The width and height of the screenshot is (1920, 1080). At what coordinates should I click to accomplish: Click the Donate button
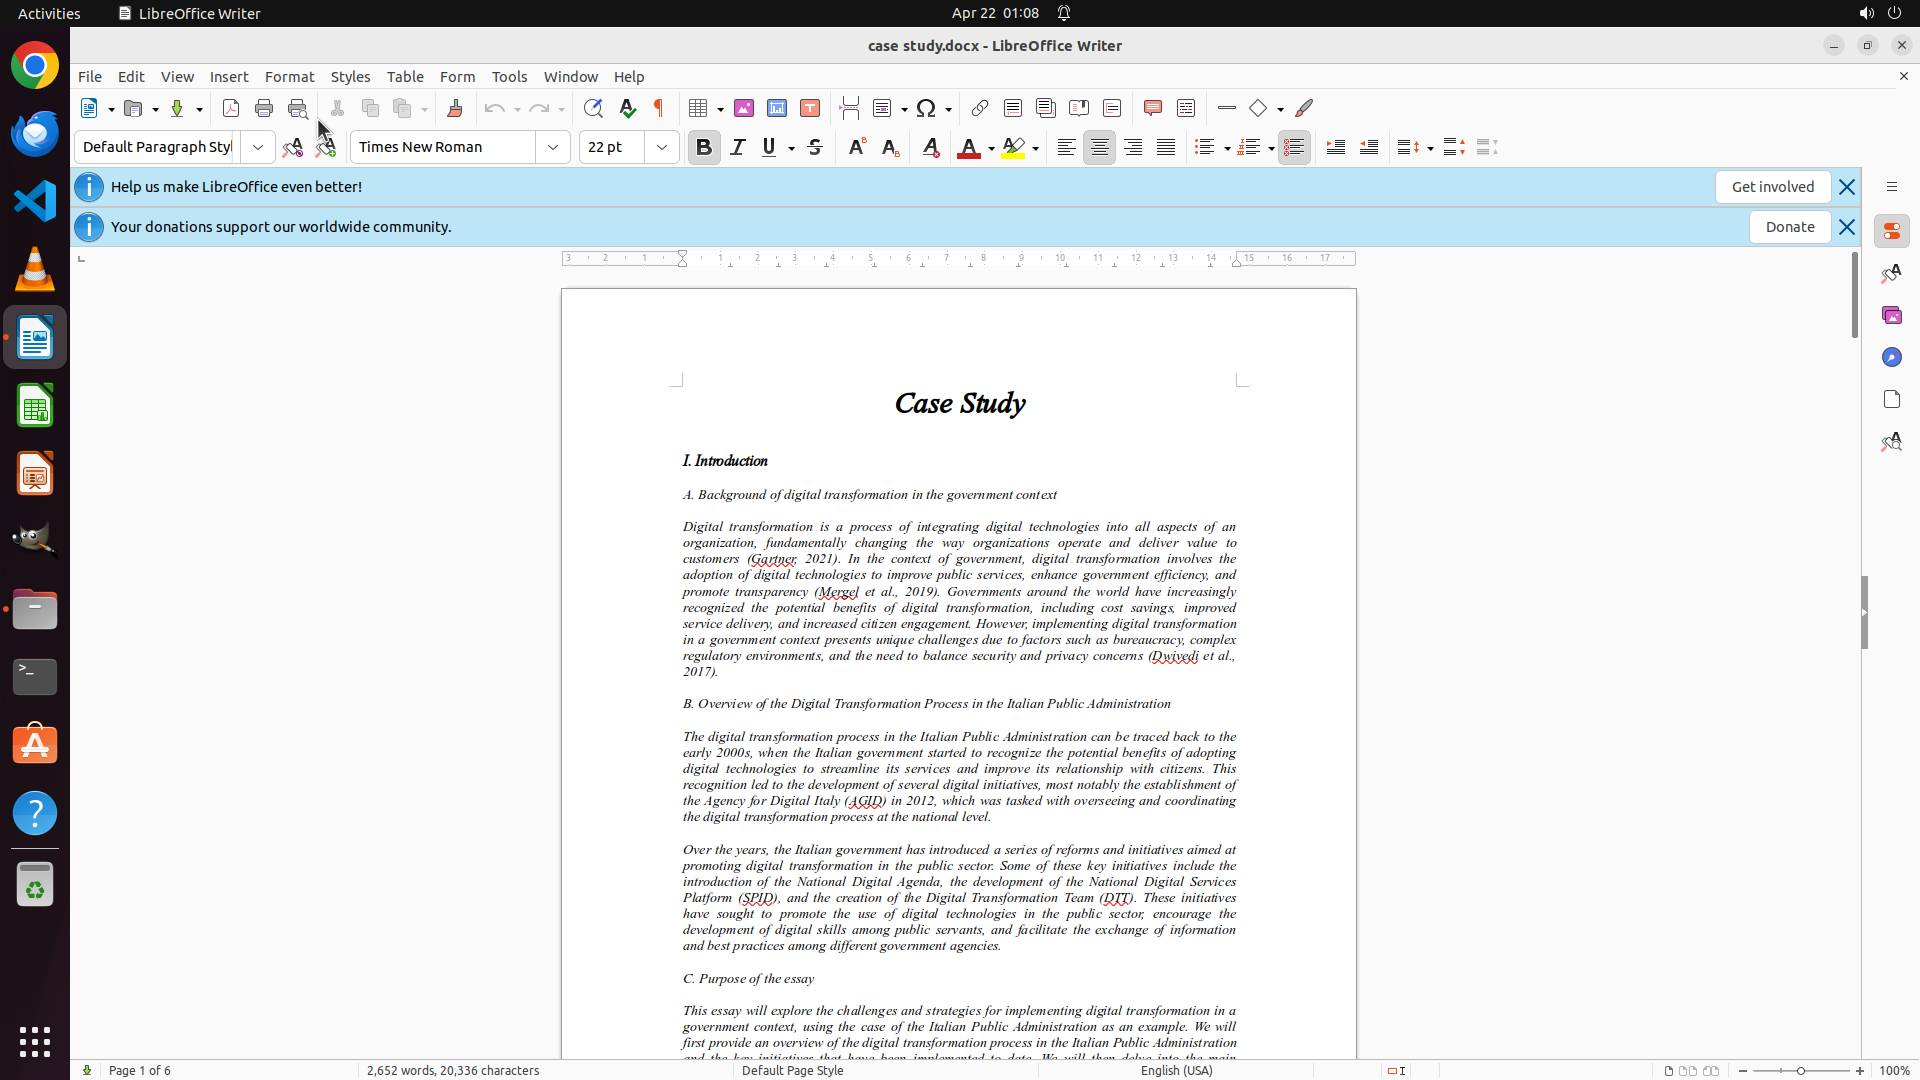point(1789,227)
